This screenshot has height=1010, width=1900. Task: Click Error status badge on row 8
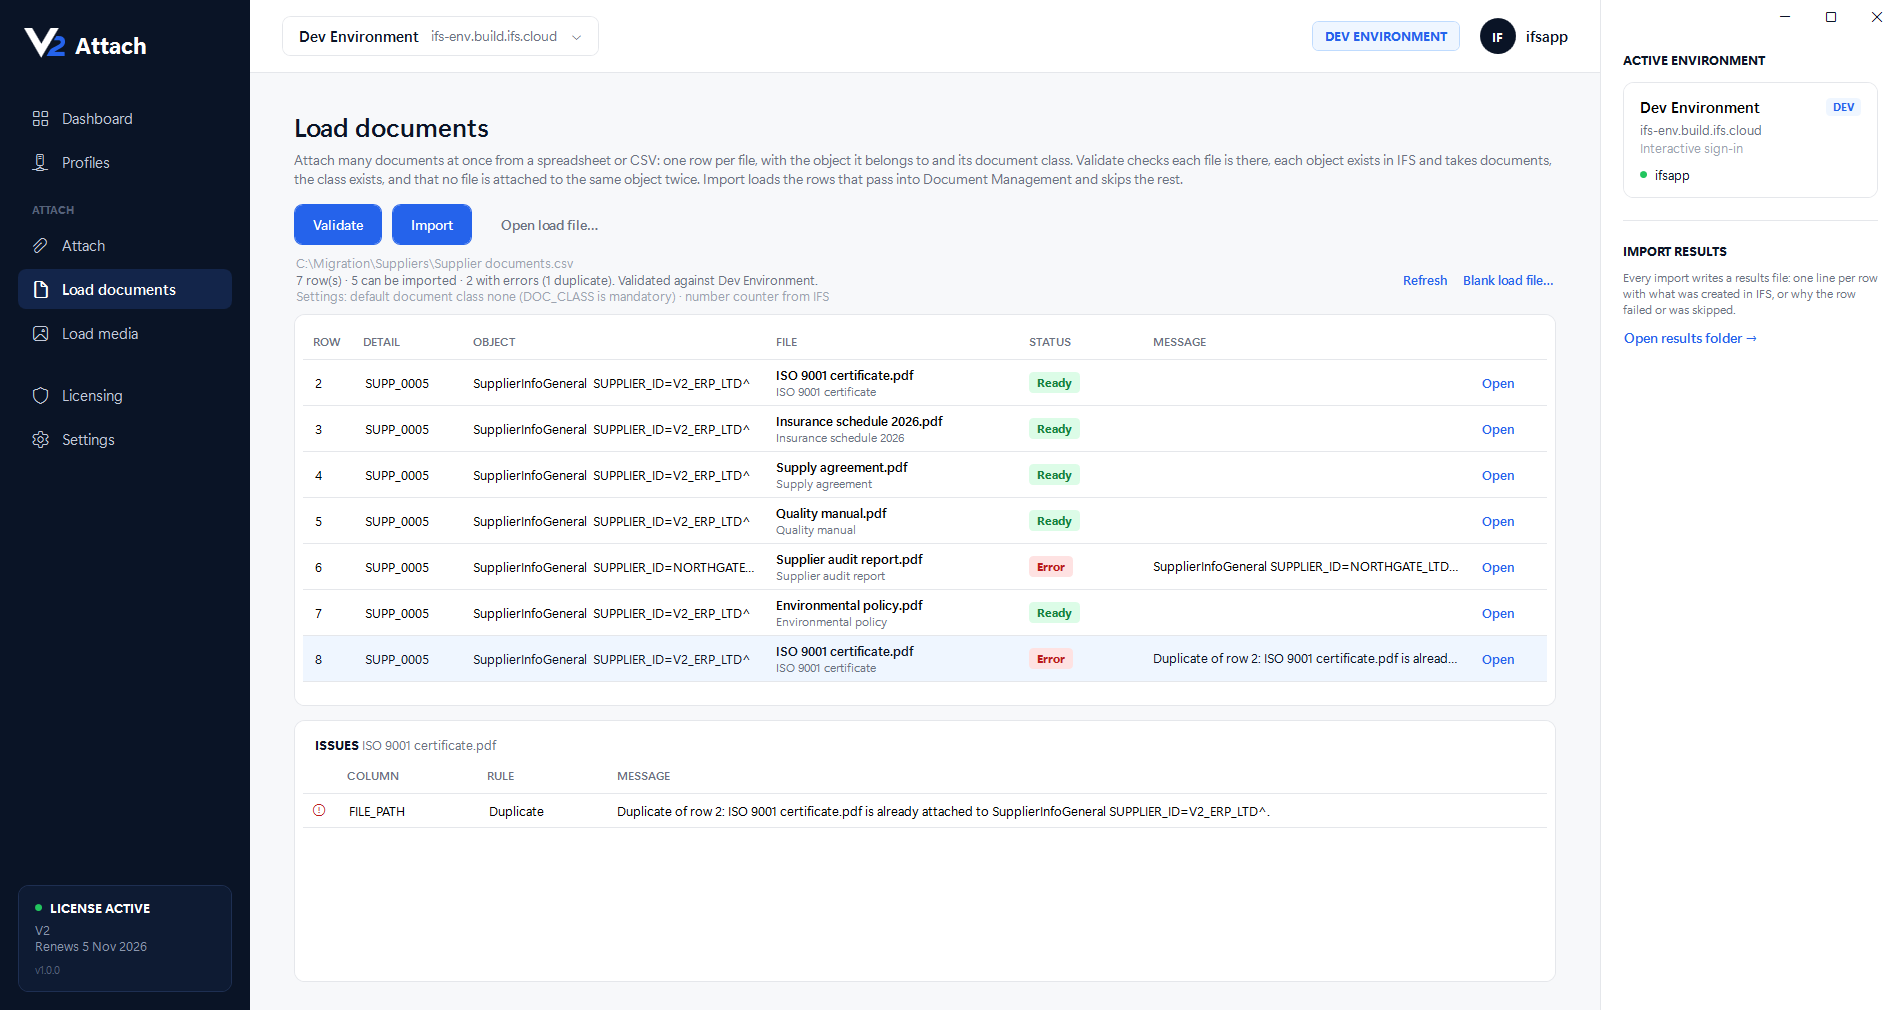(1051, 659)
